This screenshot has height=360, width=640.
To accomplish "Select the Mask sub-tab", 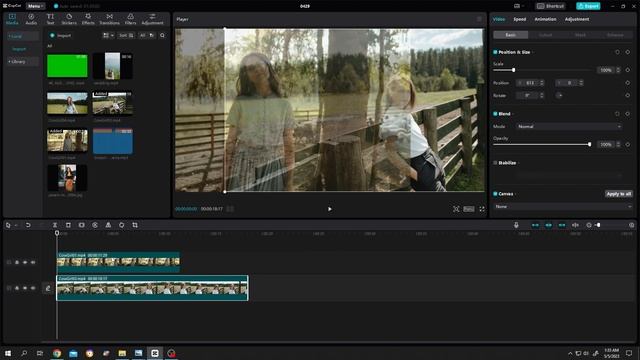I will (580, 35).
